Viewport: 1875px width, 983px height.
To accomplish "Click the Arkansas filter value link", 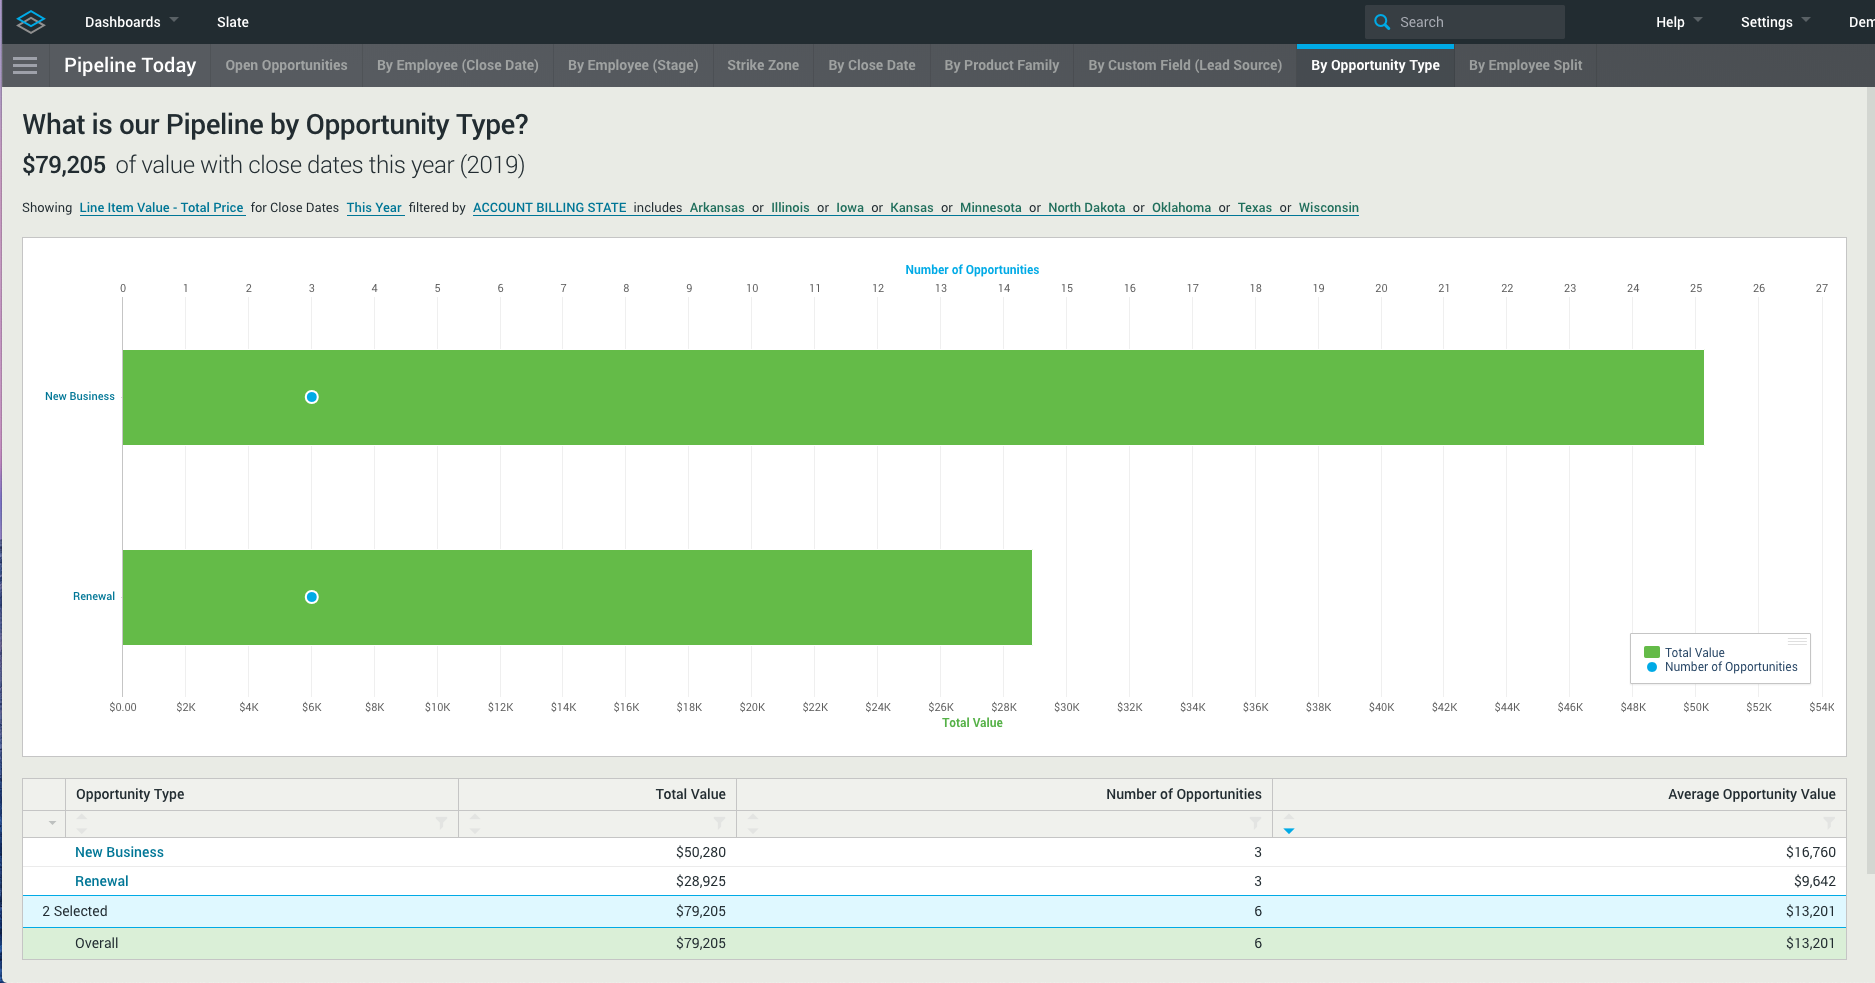I will pos(717,208).
